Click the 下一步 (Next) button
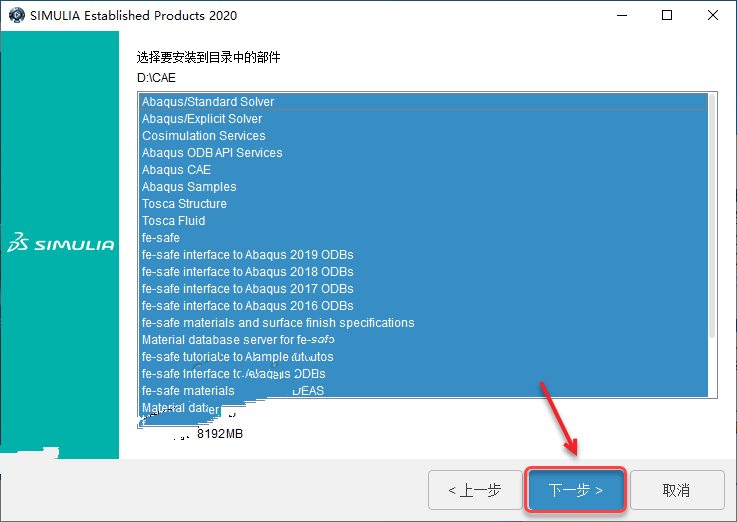 click(575, 490)
